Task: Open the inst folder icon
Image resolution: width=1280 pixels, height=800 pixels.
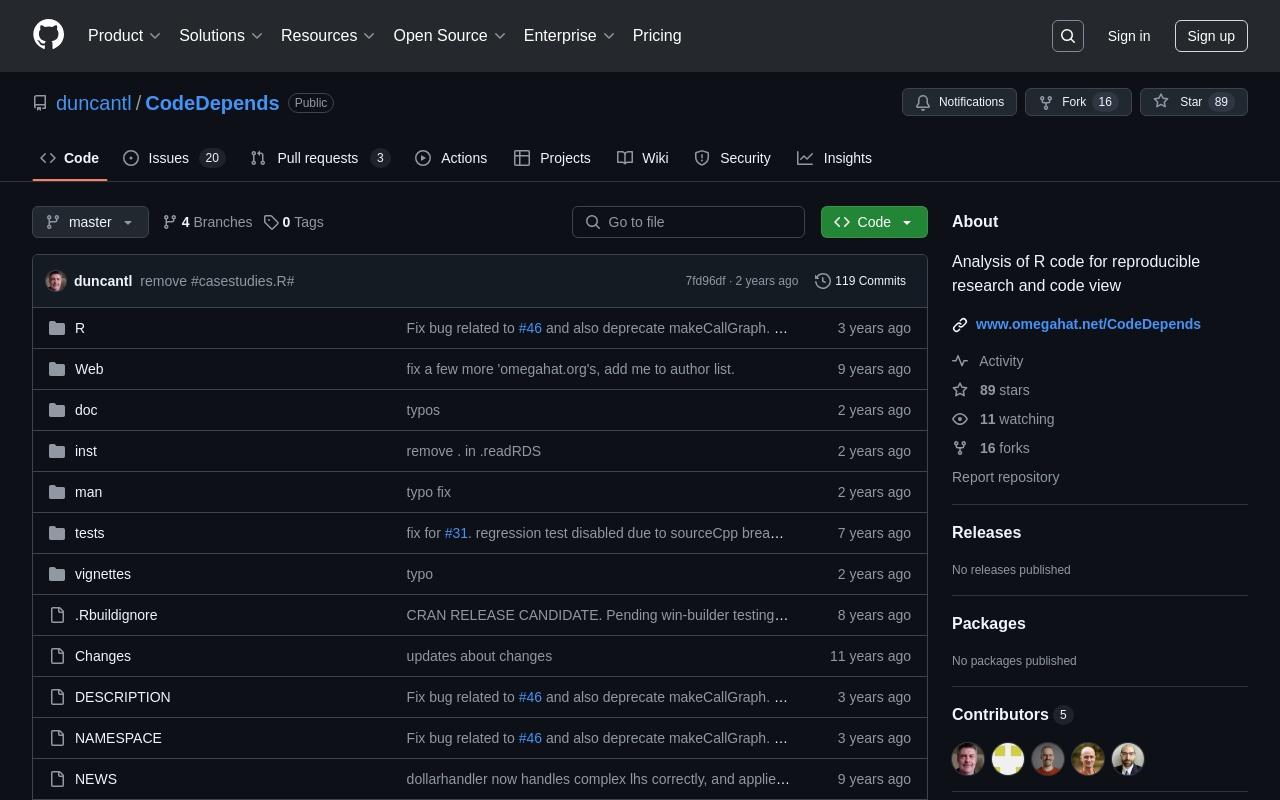Action: 57,451
